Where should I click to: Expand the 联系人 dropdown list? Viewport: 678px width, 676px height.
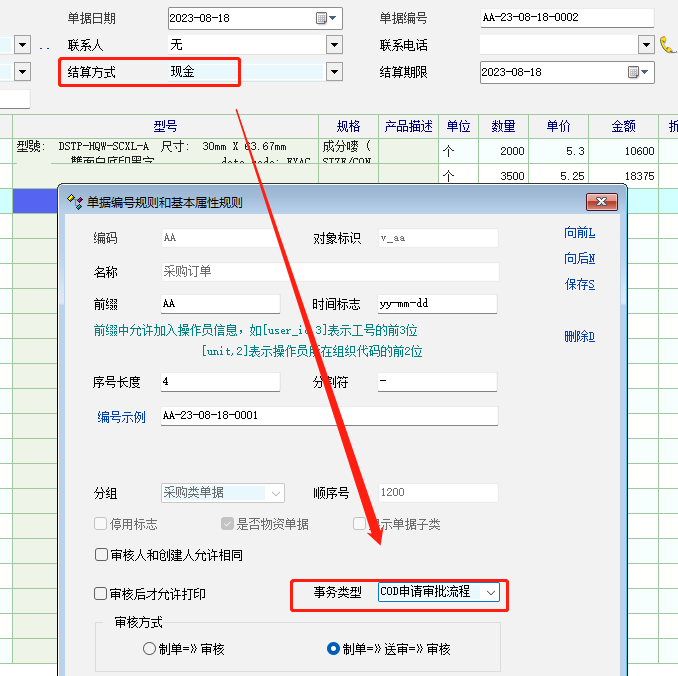(333, 45)
